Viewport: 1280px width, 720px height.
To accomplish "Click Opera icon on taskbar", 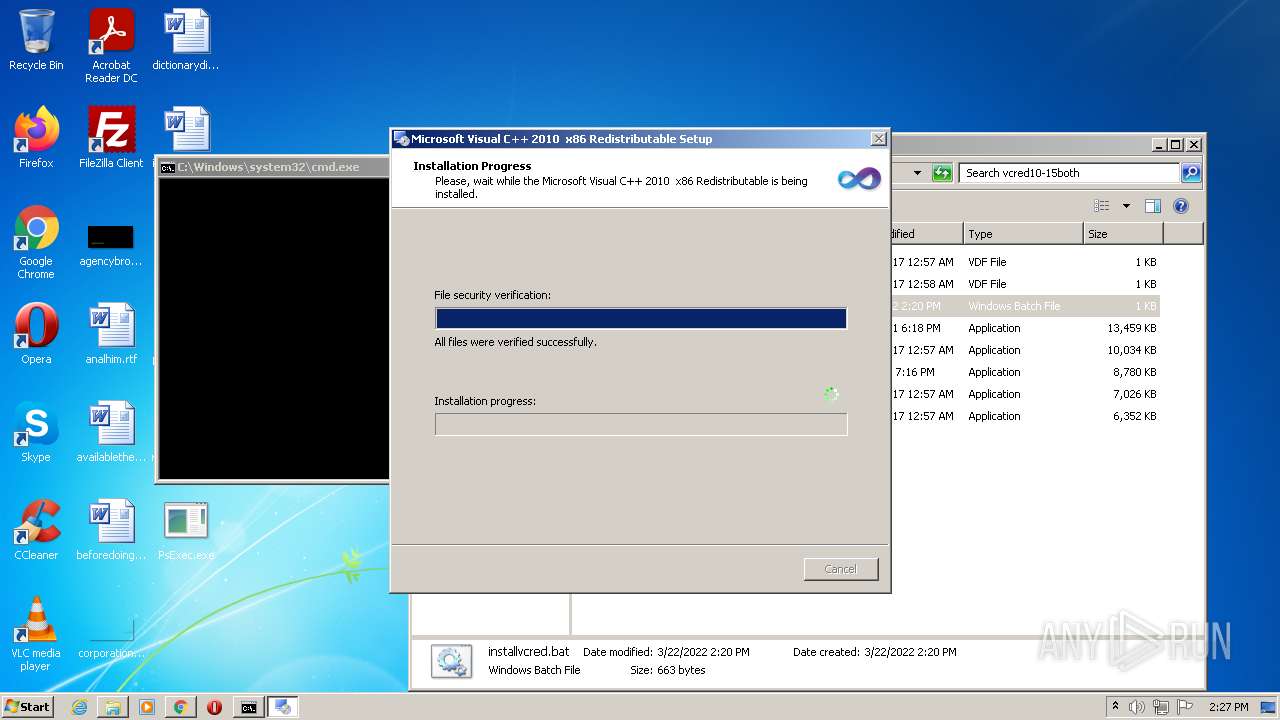I will point(214,707).
